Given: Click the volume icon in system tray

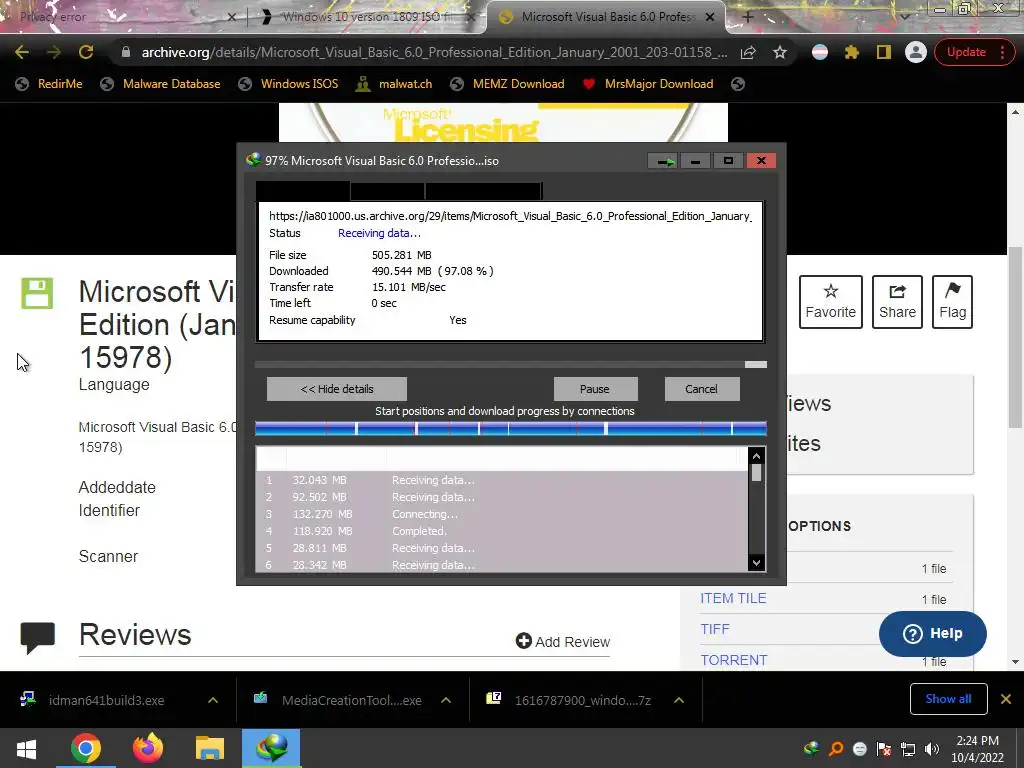Looking at the screenshot, I should click(x=932, y=749).
